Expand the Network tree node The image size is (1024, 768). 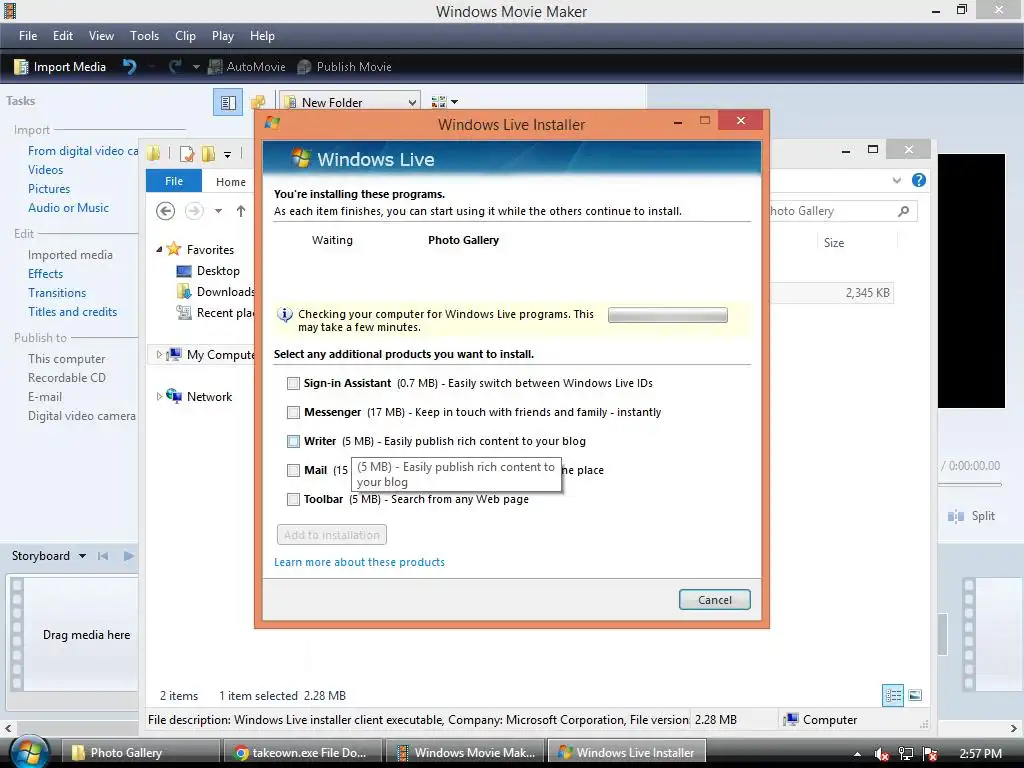159,396
